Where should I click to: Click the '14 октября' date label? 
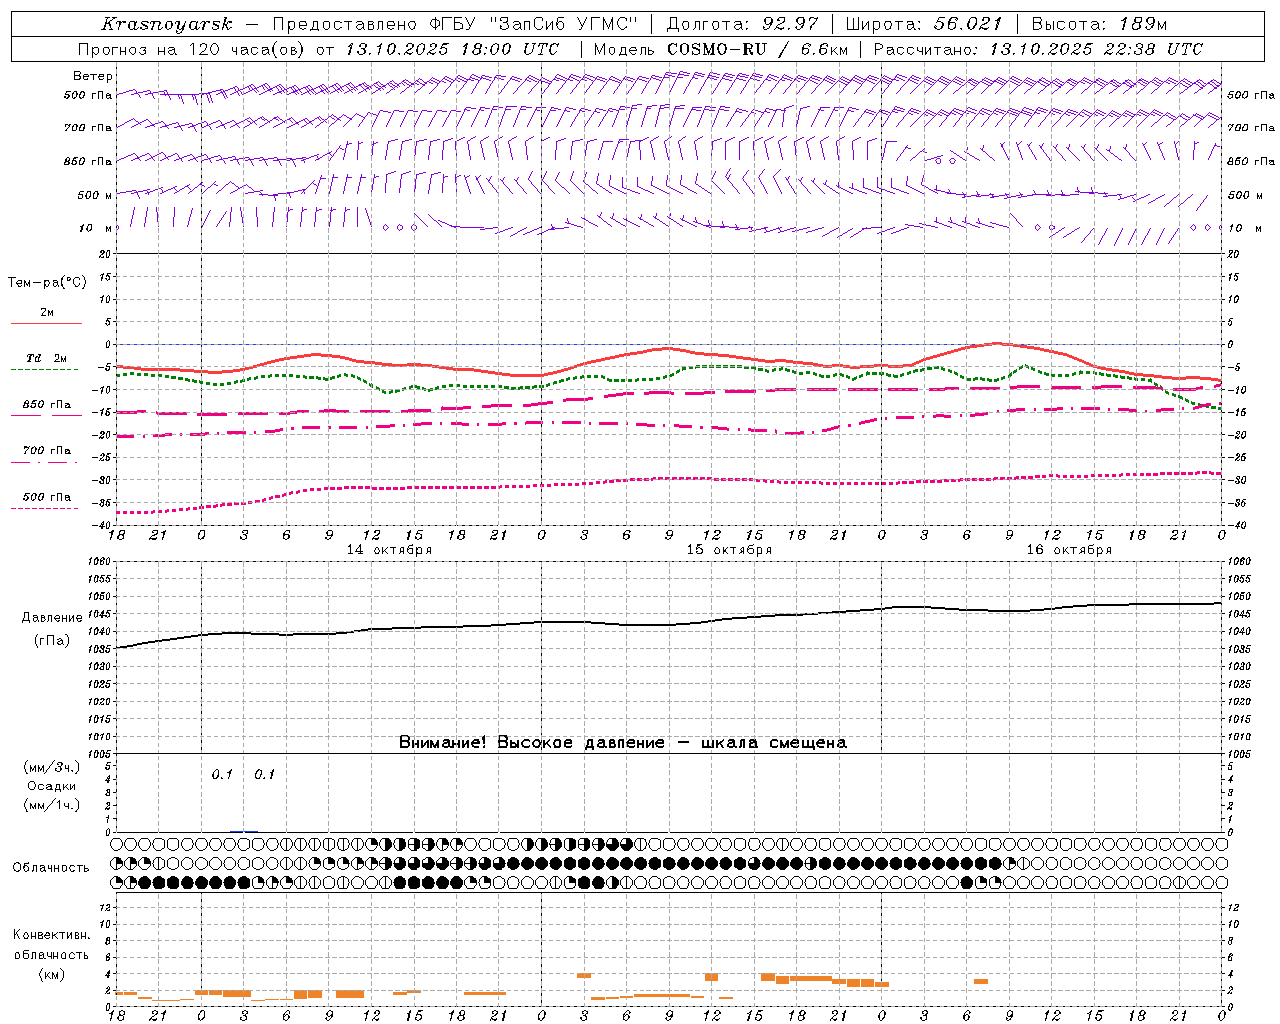(x=389, y=550)
